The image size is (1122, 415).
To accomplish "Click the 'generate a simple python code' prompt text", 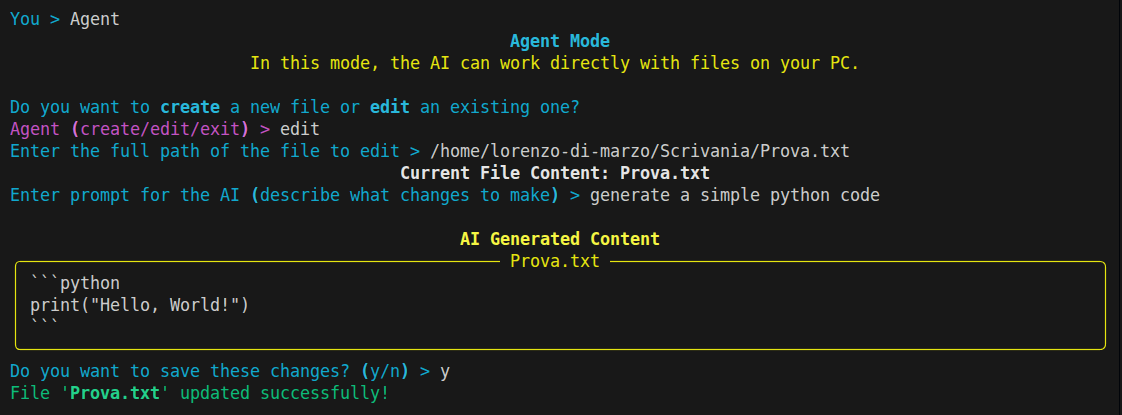I will [735, 195].
